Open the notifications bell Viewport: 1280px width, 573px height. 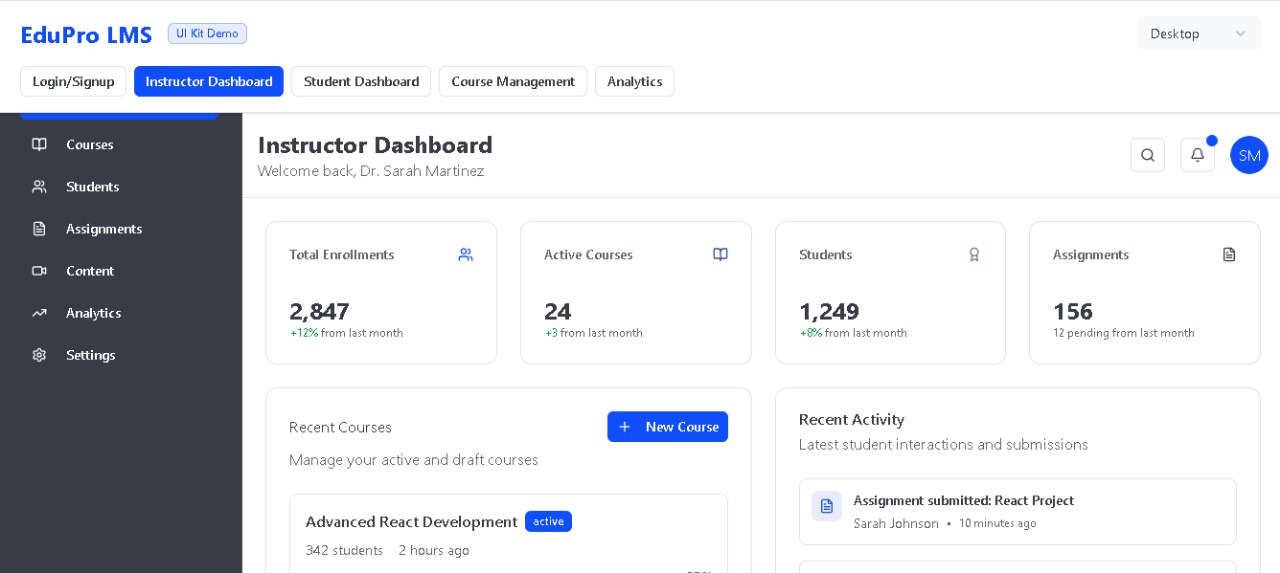point(1197,155)
